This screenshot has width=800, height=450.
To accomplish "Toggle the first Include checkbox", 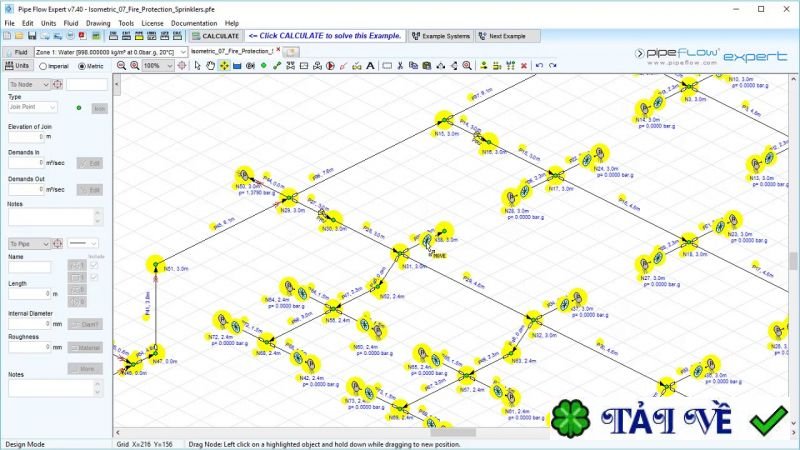I will pyautogui.click(x=94, y=265).
